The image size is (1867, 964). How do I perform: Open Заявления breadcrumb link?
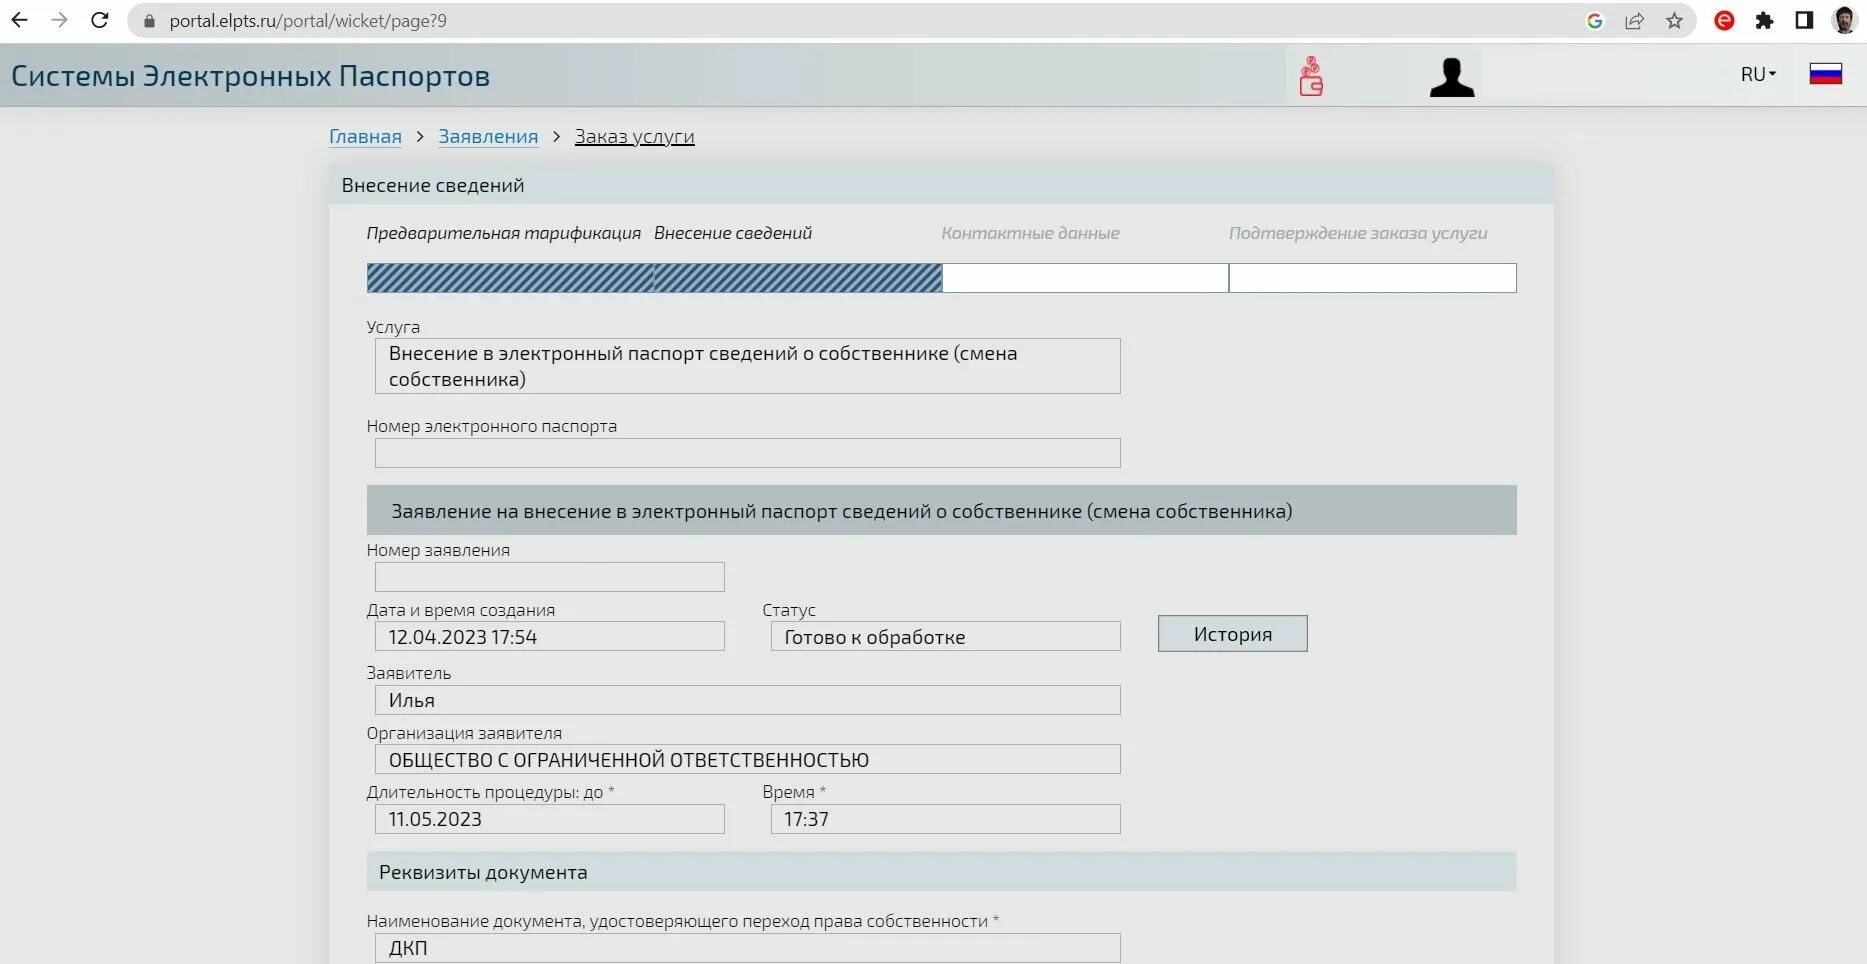488,137
